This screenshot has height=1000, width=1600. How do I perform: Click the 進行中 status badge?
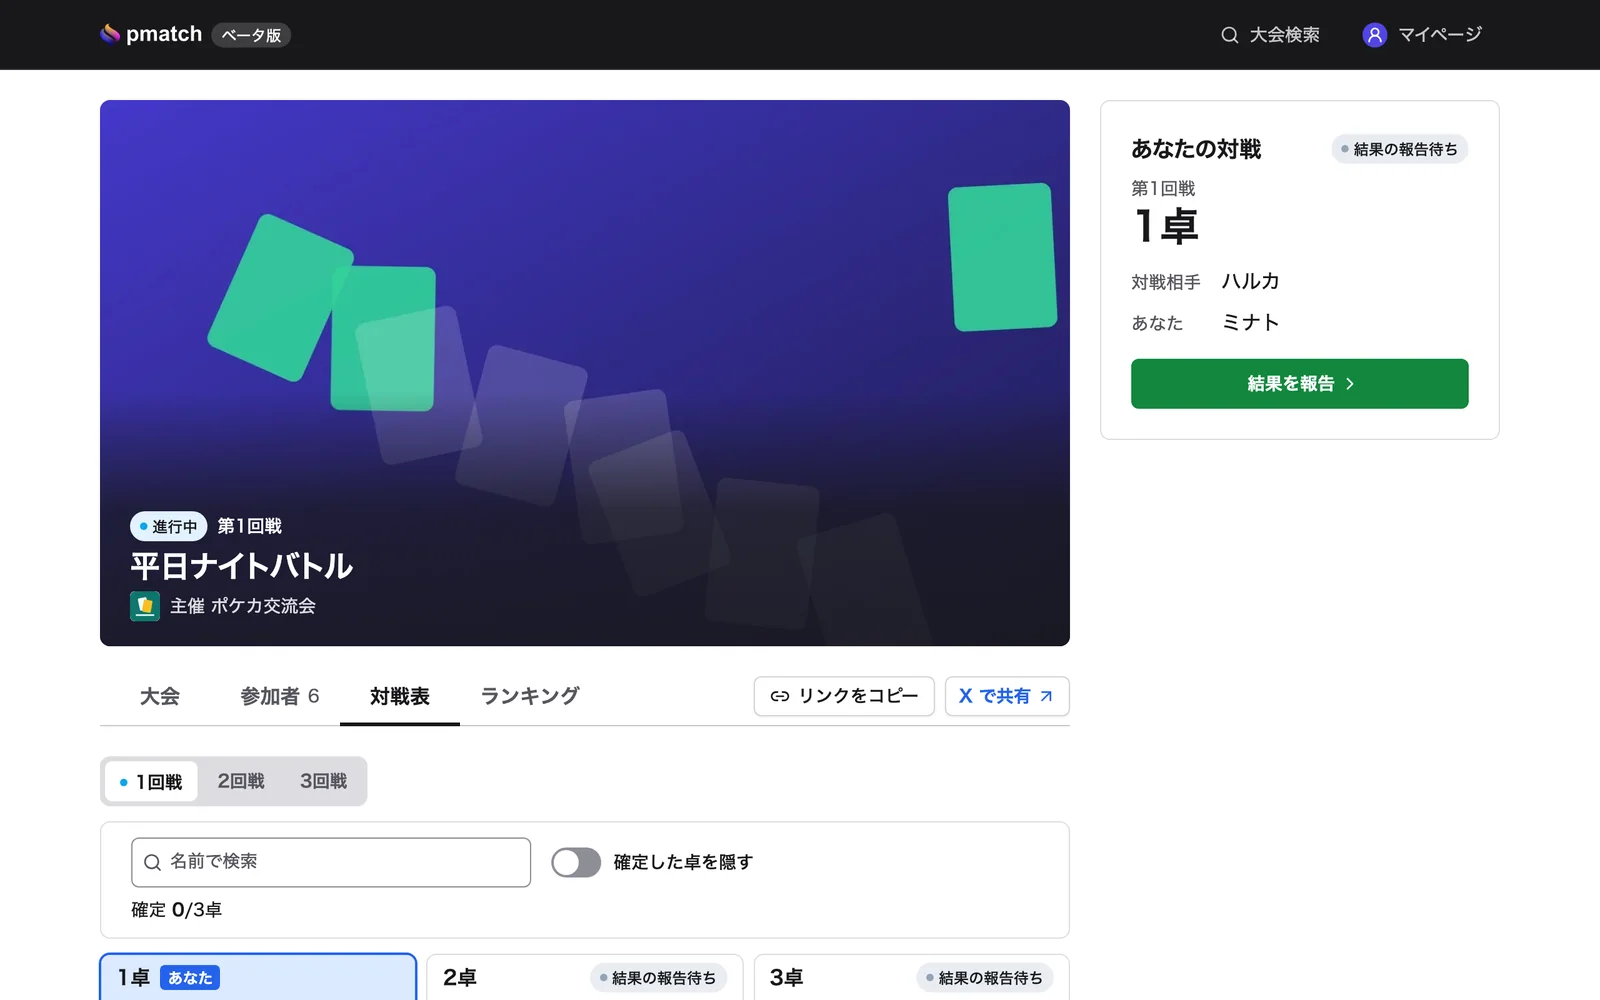[x=168, y=526]
